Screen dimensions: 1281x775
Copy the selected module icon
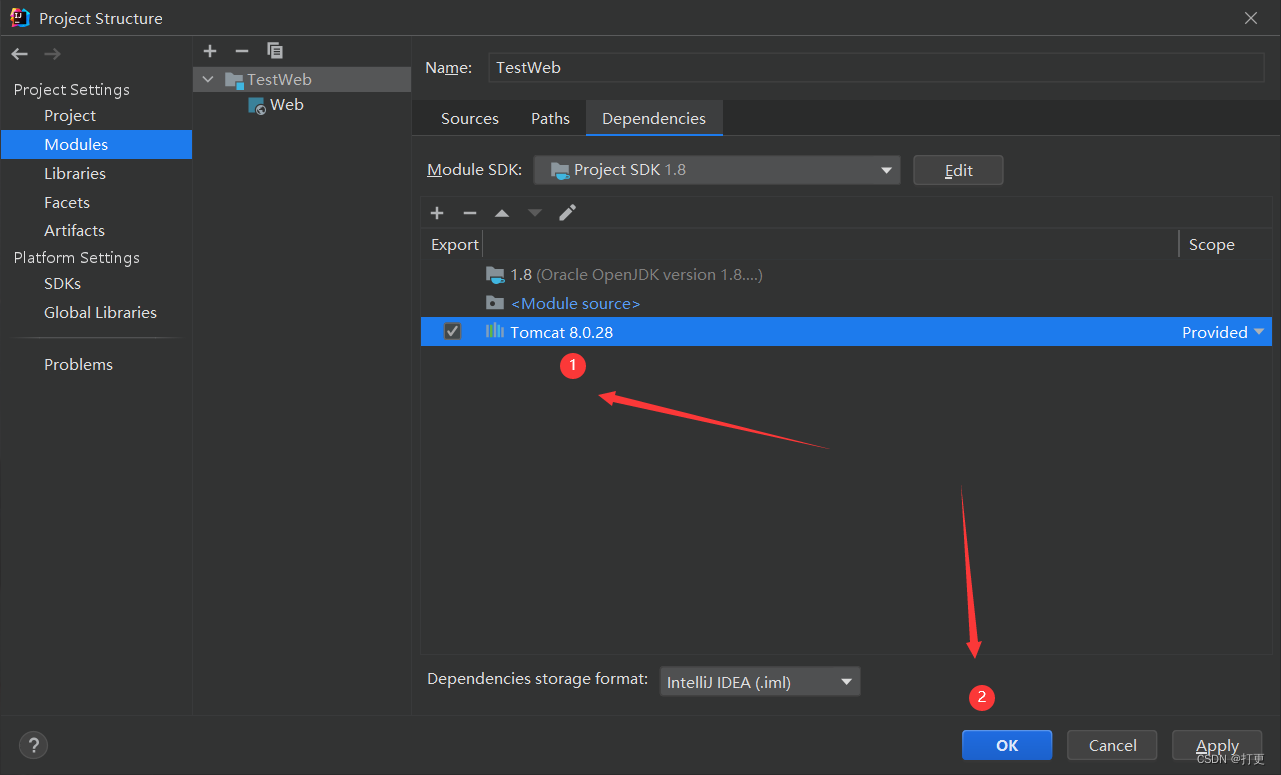tap(275, 51)
